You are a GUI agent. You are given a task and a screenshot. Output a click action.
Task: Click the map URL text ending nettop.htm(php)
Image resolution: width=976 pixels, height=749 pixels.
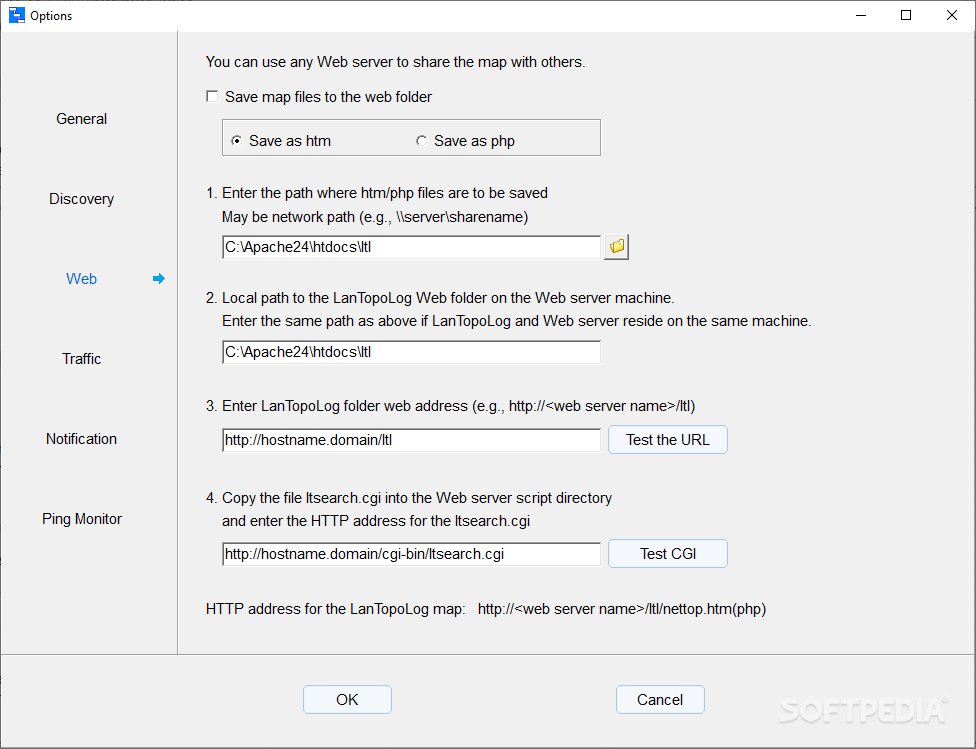(x=622, y=609)
